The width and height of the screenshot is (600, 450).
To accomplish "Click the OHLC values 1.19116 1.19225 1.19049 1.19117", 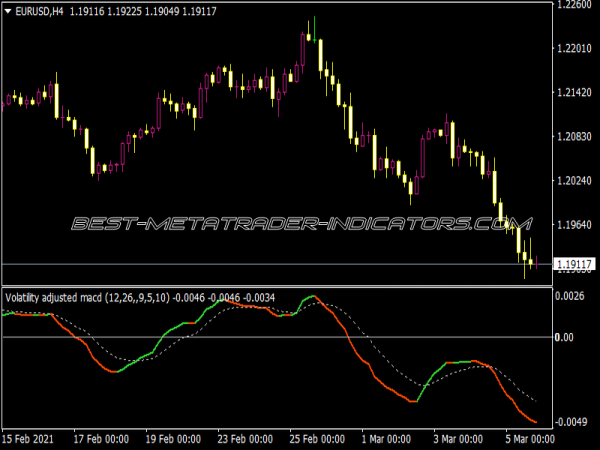I will pos(143,11).
